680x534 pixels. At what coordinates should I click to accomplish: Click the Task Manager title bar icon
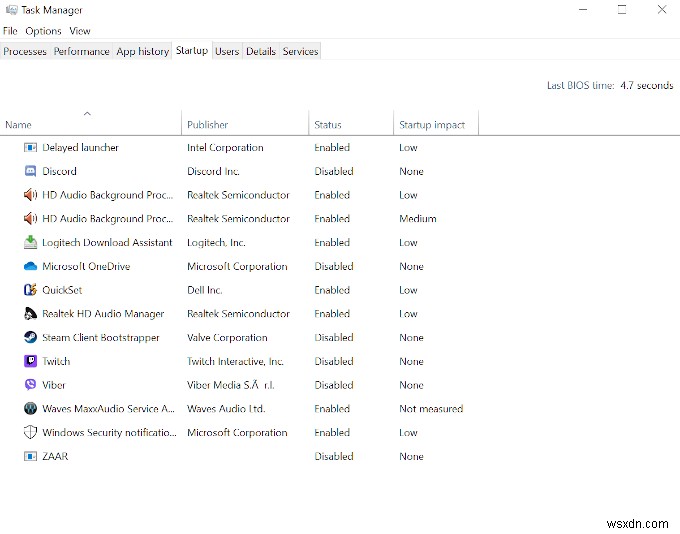[11, 10]
